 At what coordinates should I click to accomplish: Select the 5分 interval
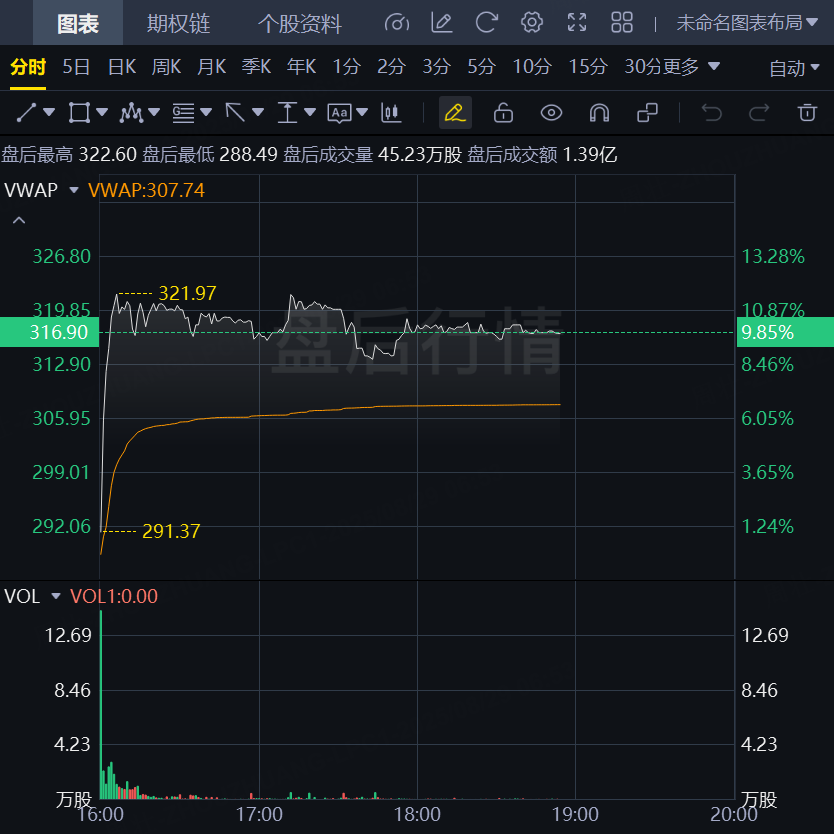tap(481, 67)
